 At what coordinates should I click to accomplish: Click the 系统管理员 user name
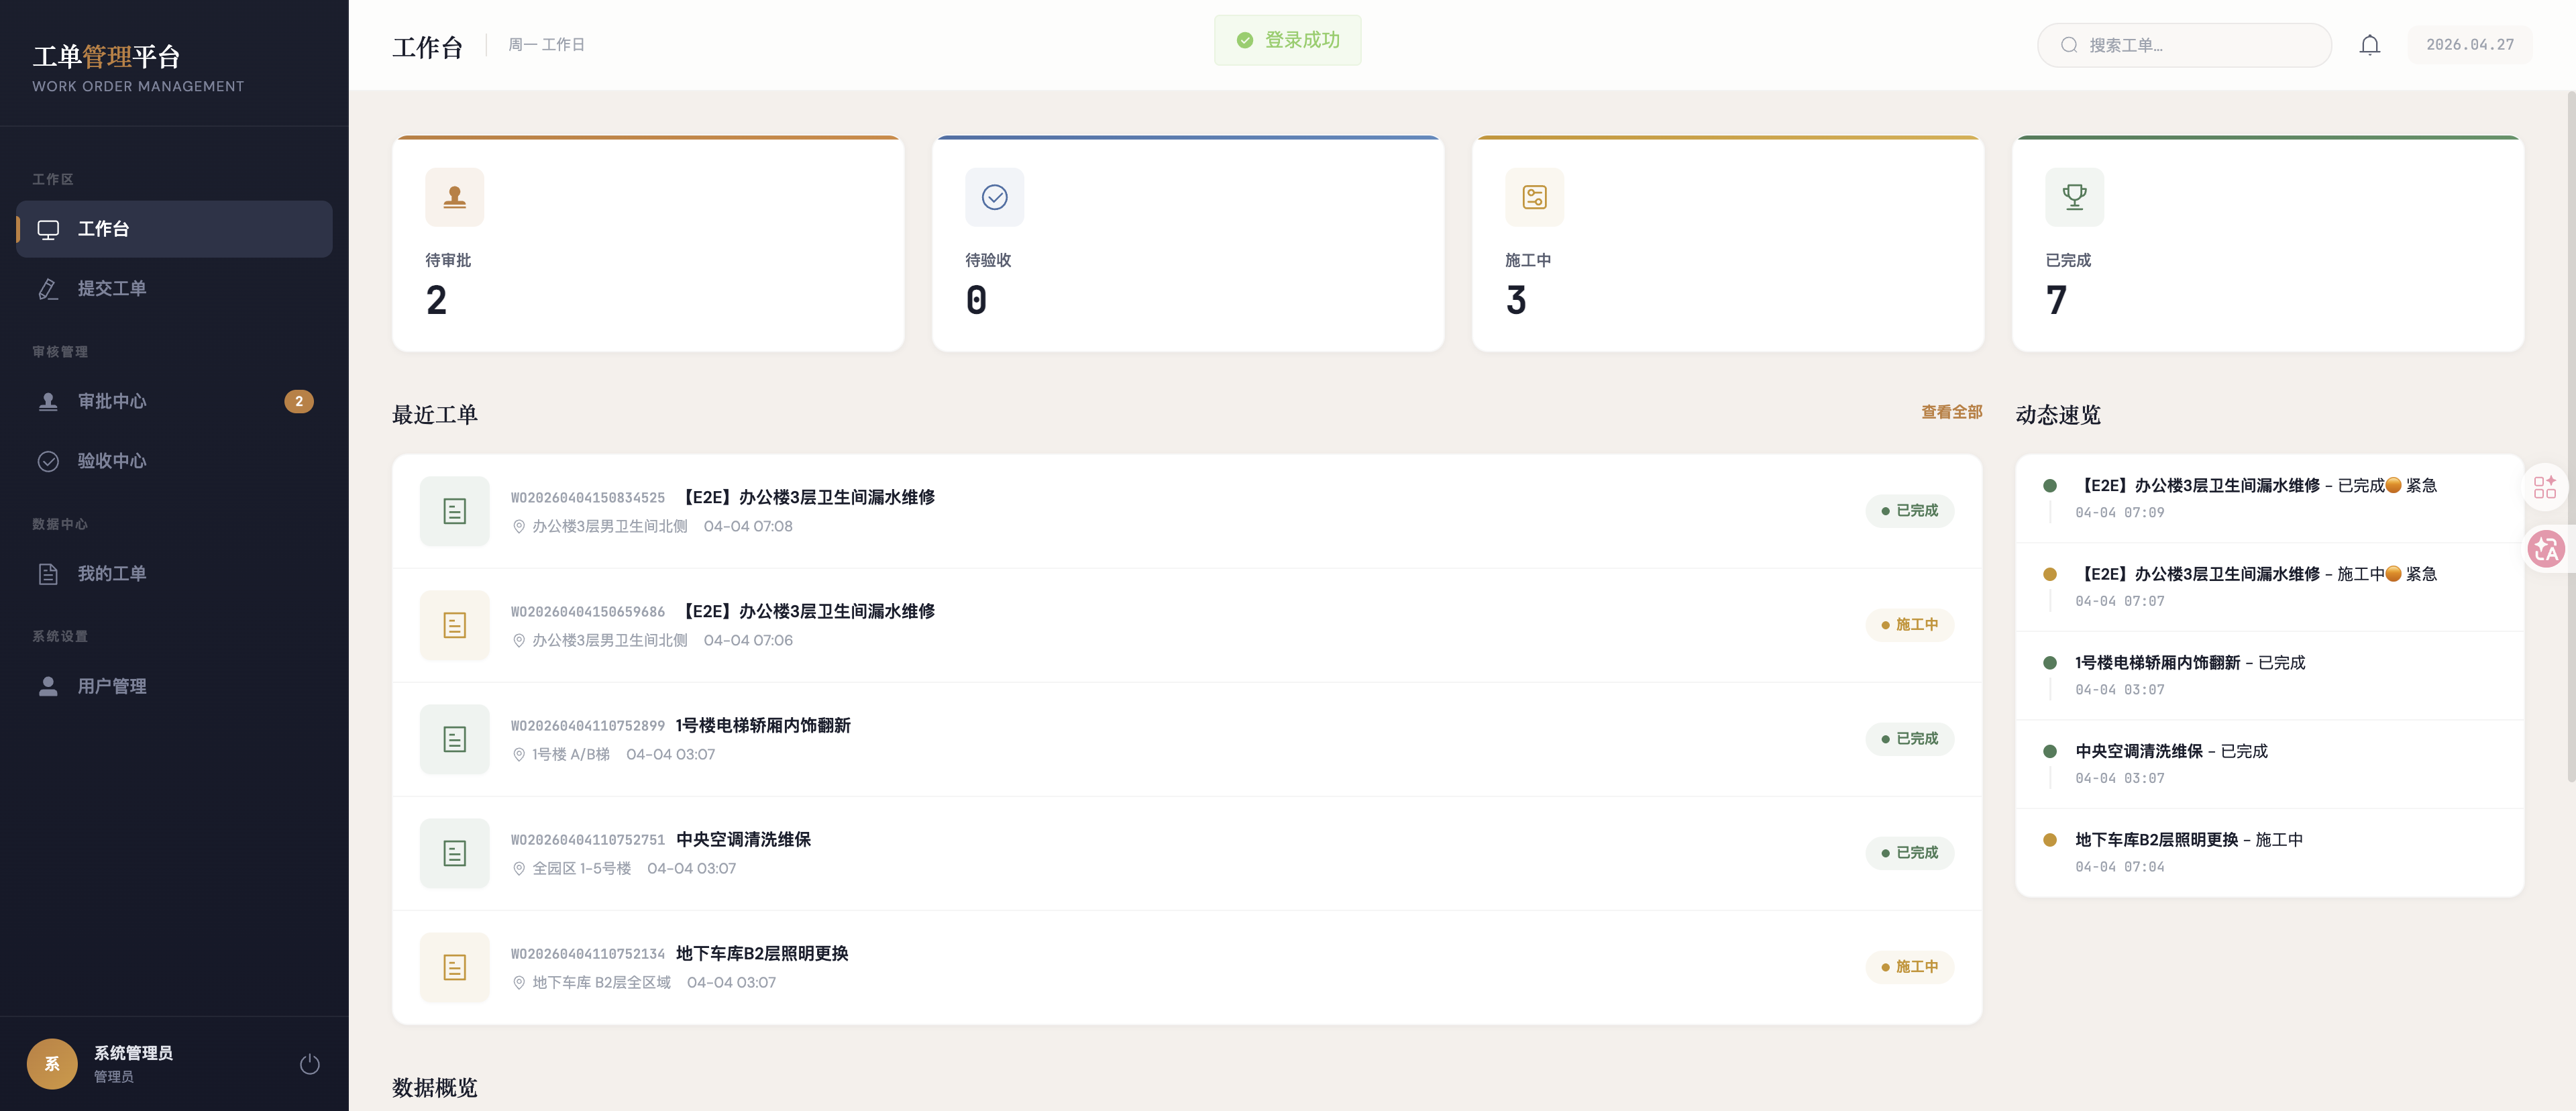[x=133, y=1053]
